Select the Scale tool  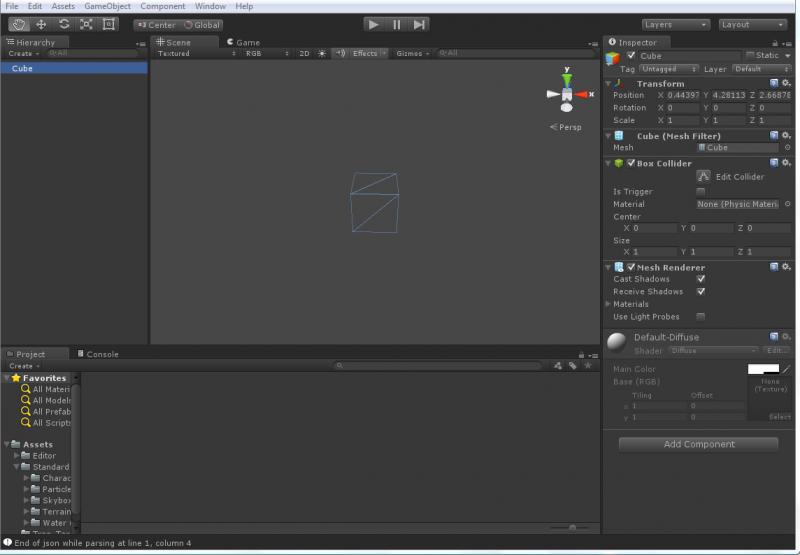pyautogui.click(x=87, y=24)
